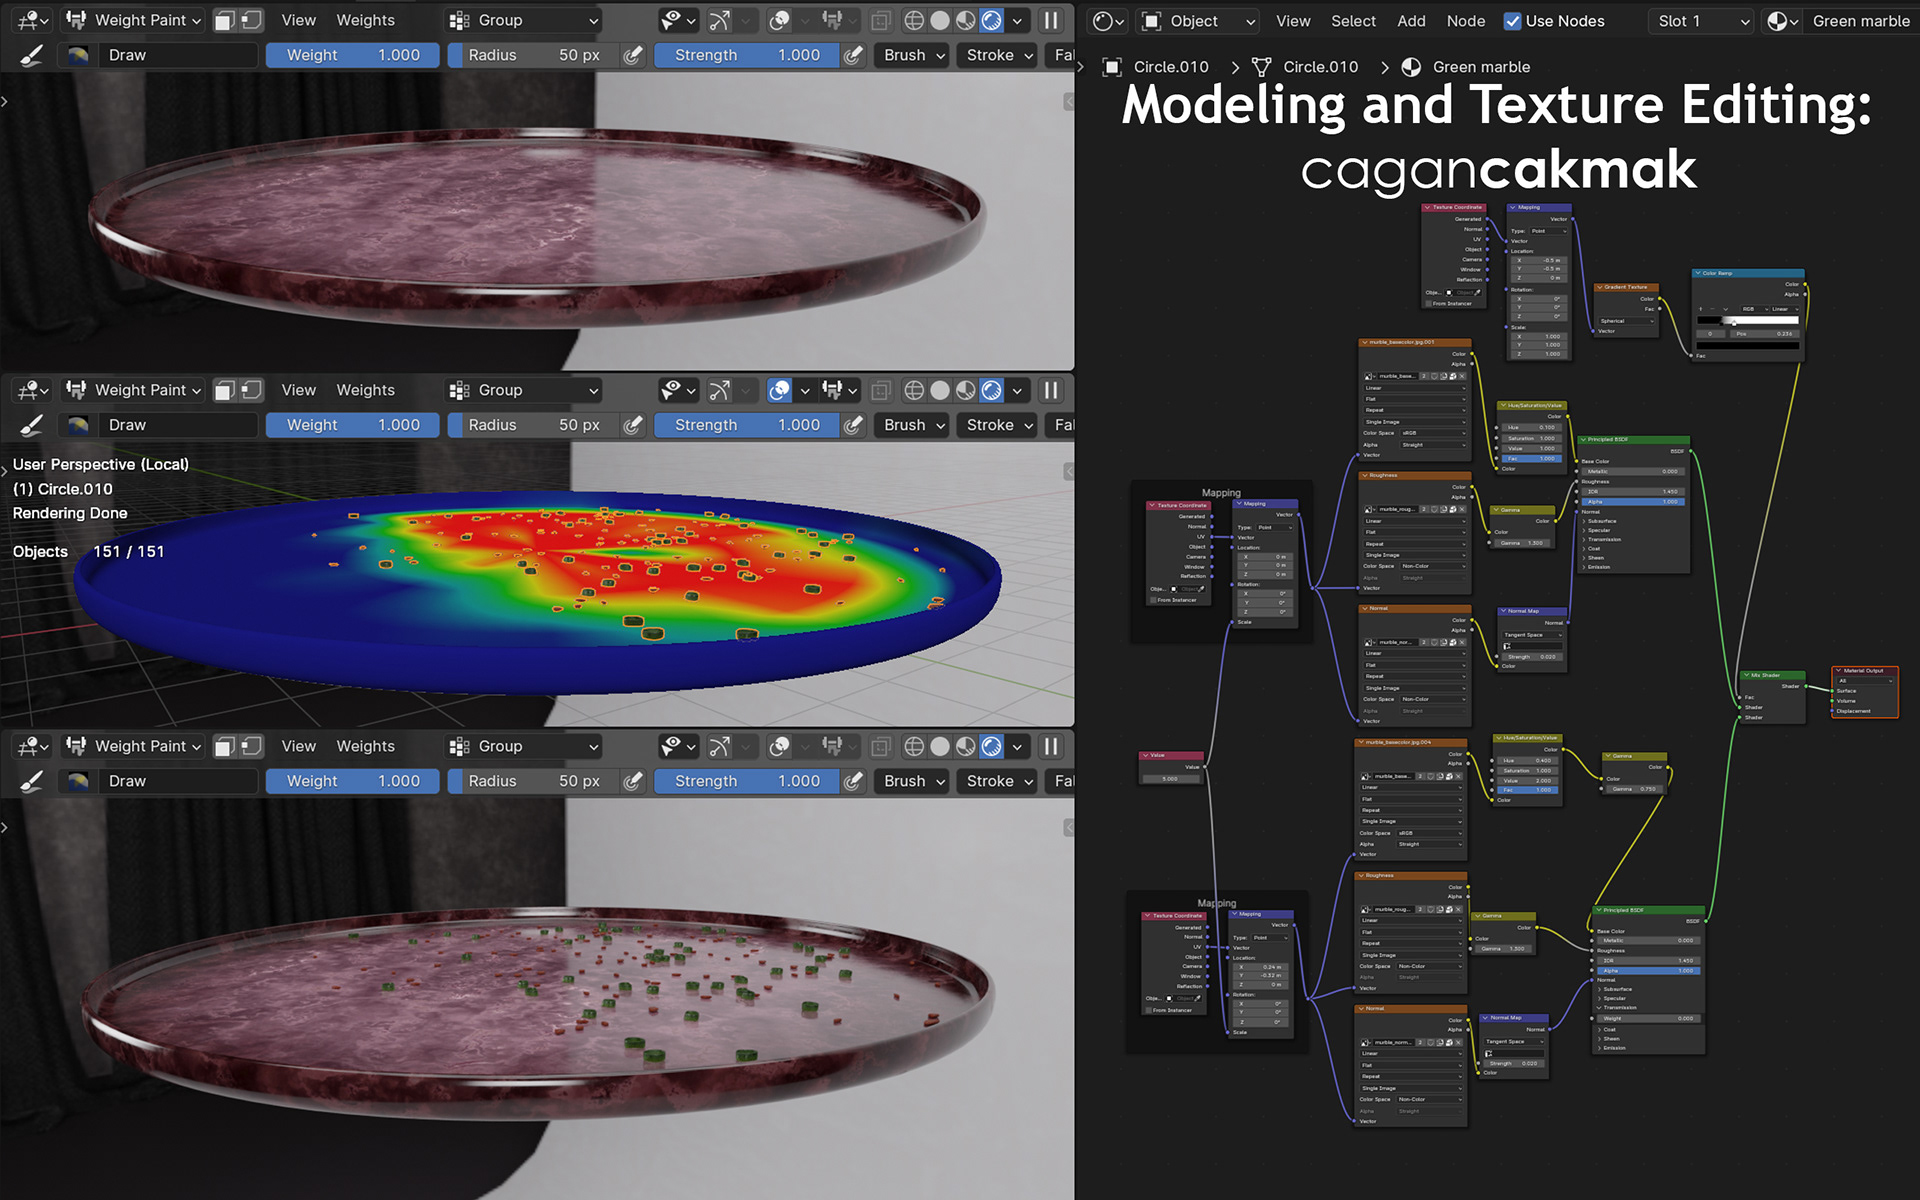
Task: Open Brush settings dropdown in top viewport
Action: [913, 55]
